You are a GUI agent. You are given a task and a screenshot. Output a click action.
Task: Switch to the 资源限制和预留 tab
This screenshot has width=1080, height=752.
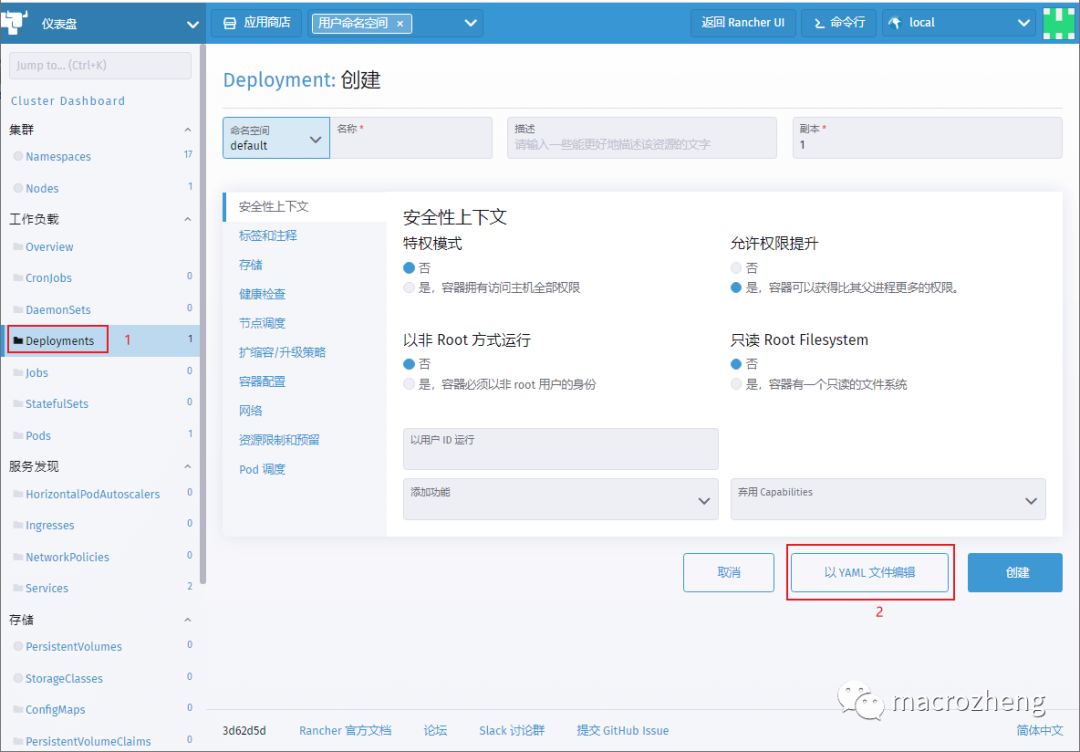click(x=279, y=440)
